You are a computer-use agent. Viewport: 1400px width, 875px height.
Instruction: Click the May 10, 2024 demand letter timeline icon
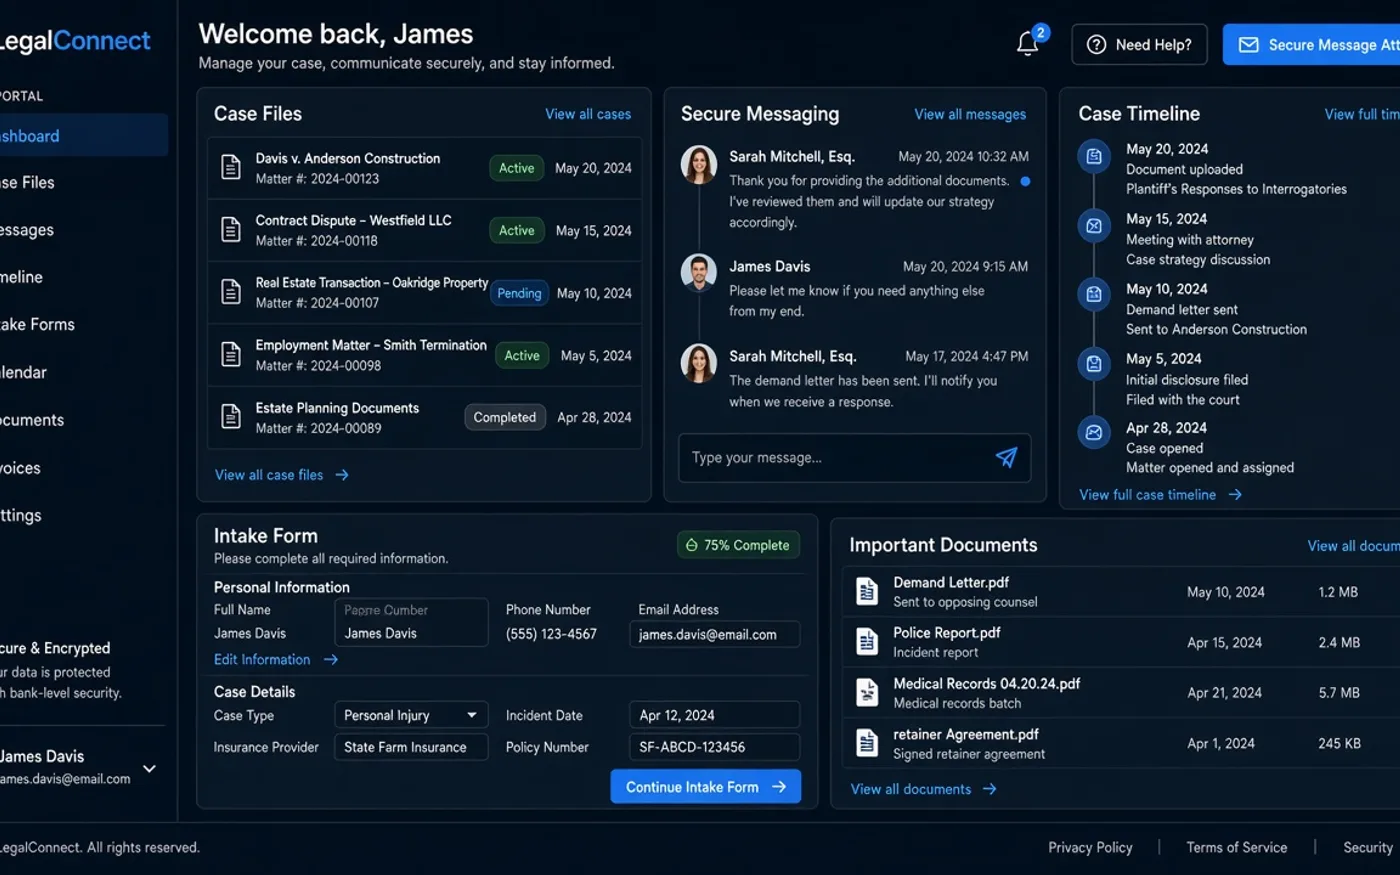(1094, 295)
